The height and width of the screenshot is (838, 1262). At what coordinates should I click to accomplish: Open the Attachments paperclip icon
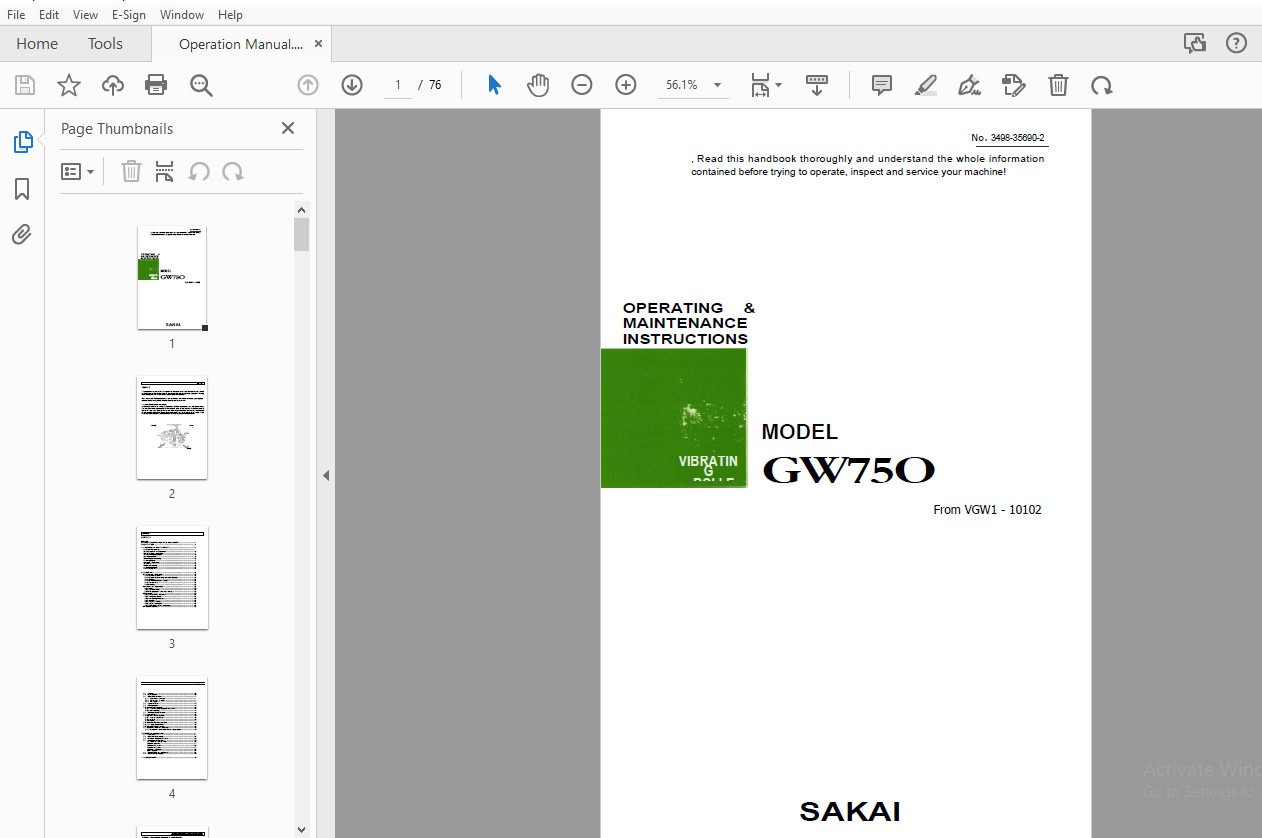[x=22, y=235]
